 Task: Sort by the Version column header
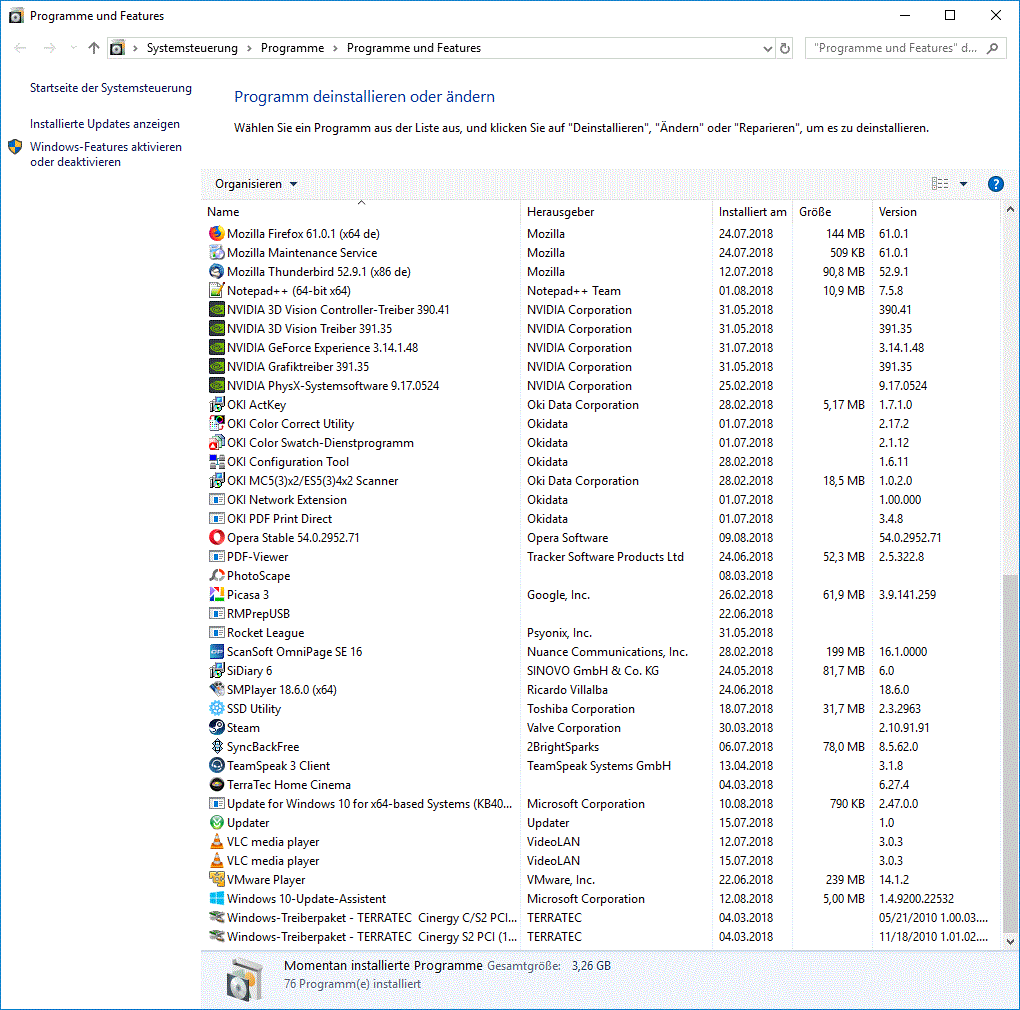pyautogui.click(x=935, y=211)
